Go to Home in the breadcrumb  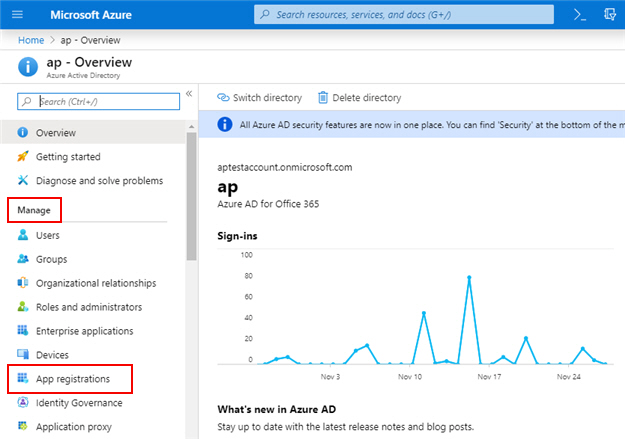tap(31, 40)
